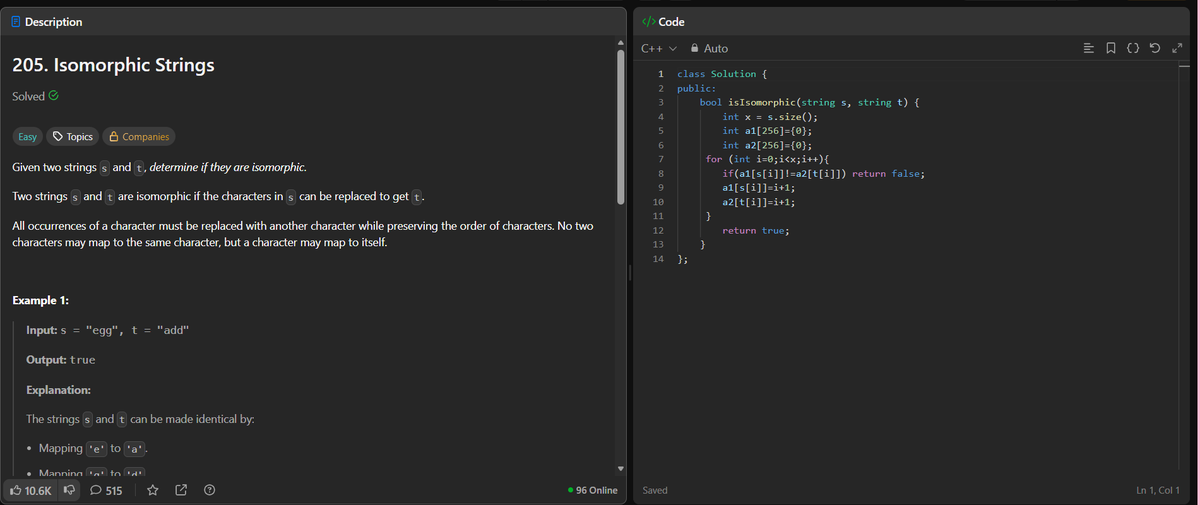1200x505 pixels.
Task: Click line 'a2[t[i]]=i+1;'
Action: (758, 201)
